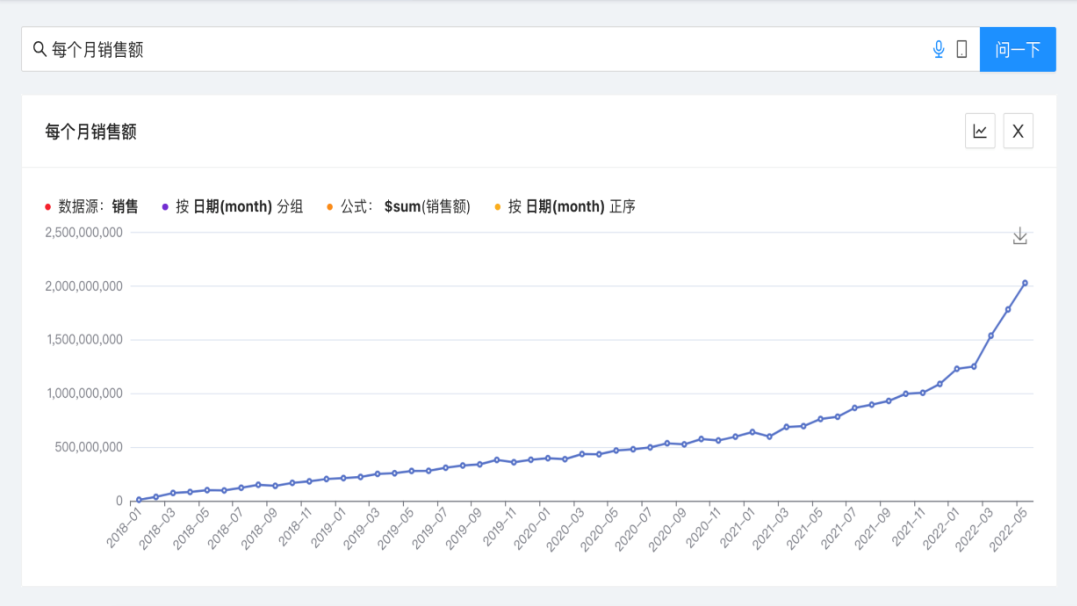Click the 2021-01 x-axis label
Viewport: 1077px width, 606px height.
[737, 528]
